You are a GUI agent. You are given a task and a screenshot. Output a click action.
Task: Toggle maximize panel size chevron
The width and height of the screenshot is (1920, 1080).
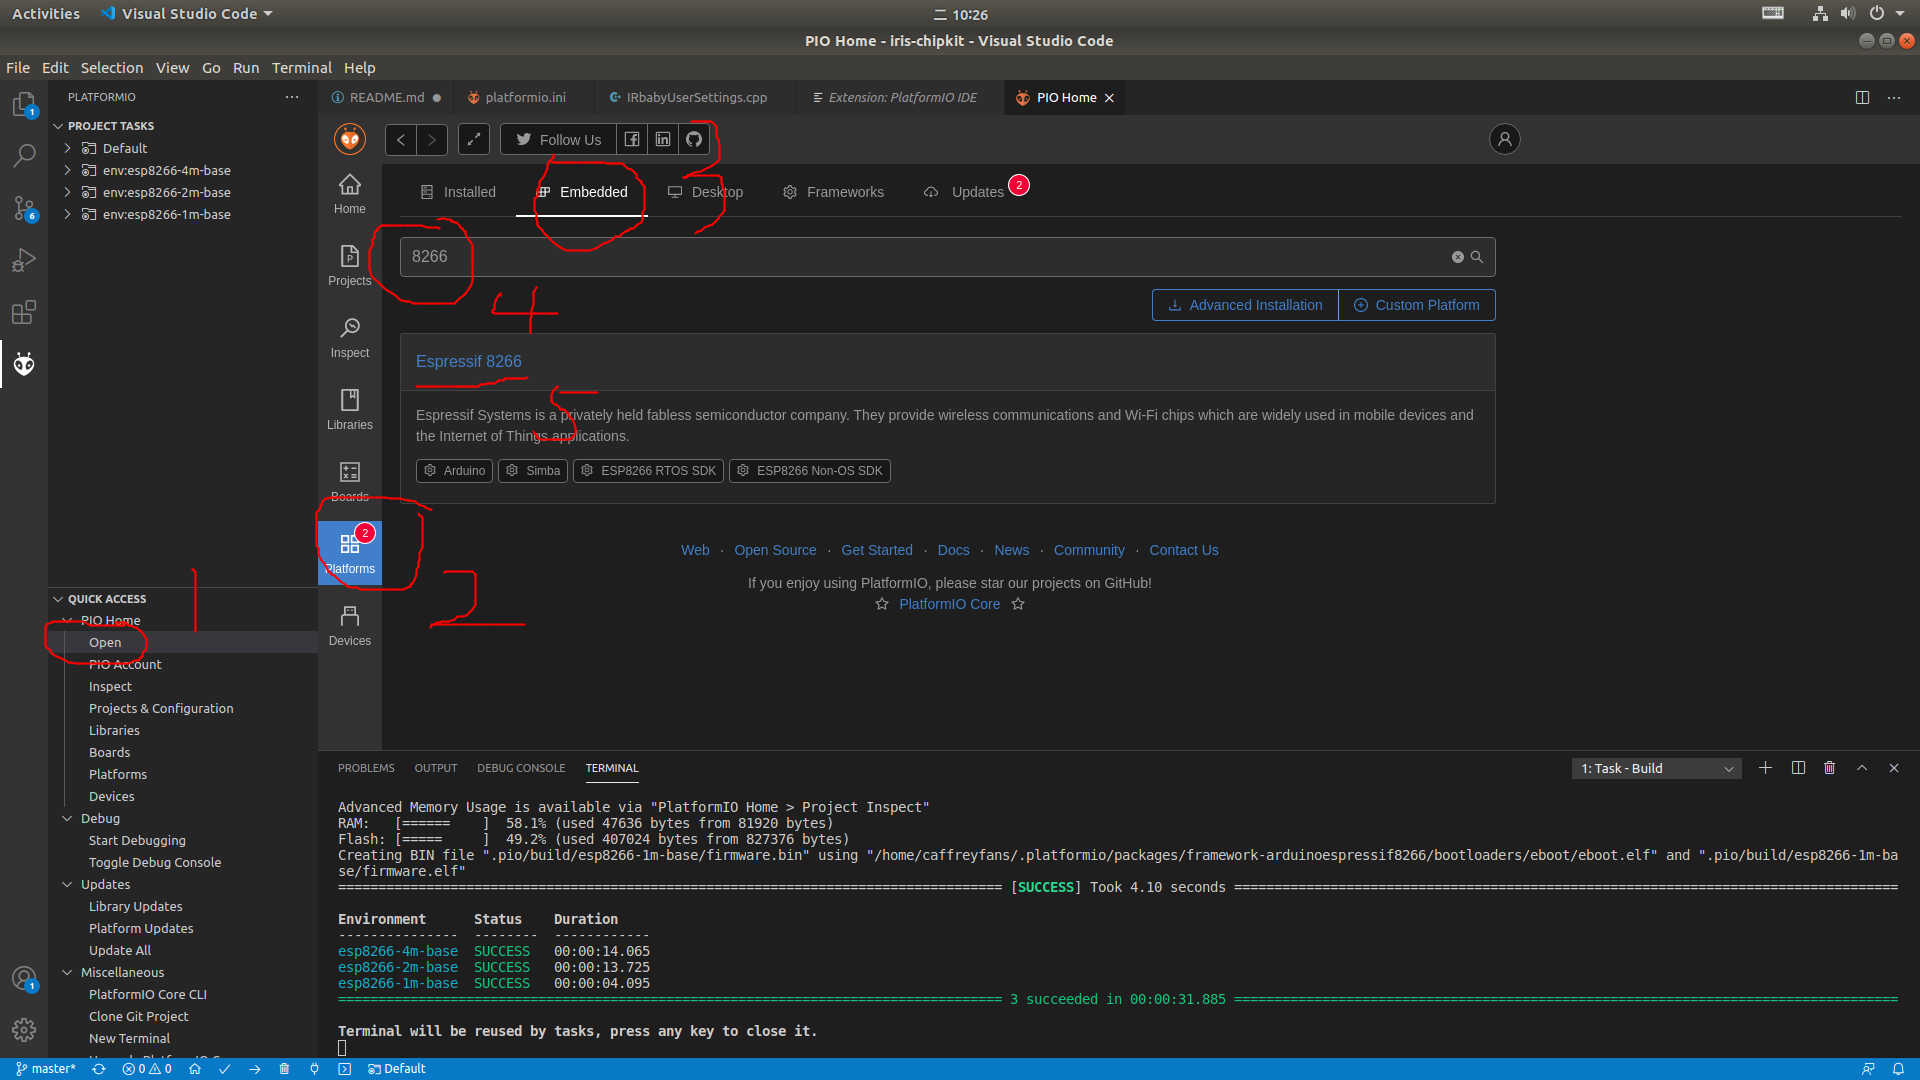pos(1862,768)
